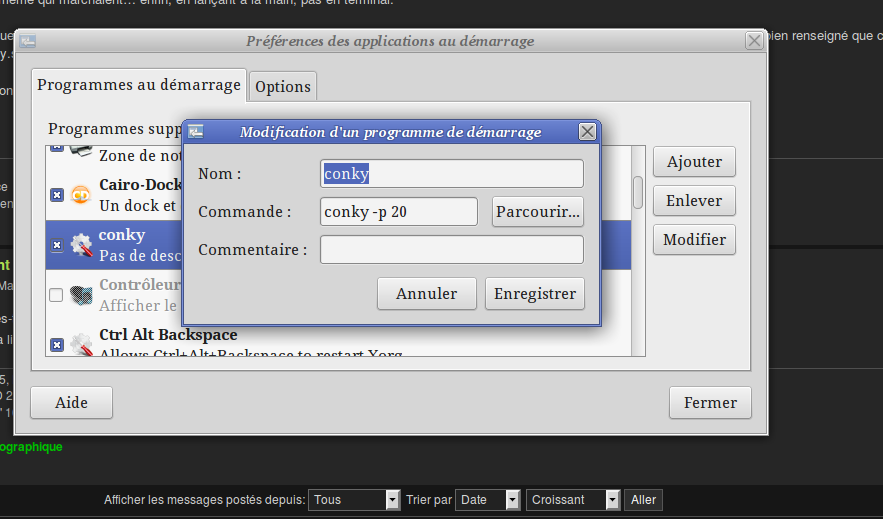Click window menu icon of Modification dialog

tap(195, 132)
